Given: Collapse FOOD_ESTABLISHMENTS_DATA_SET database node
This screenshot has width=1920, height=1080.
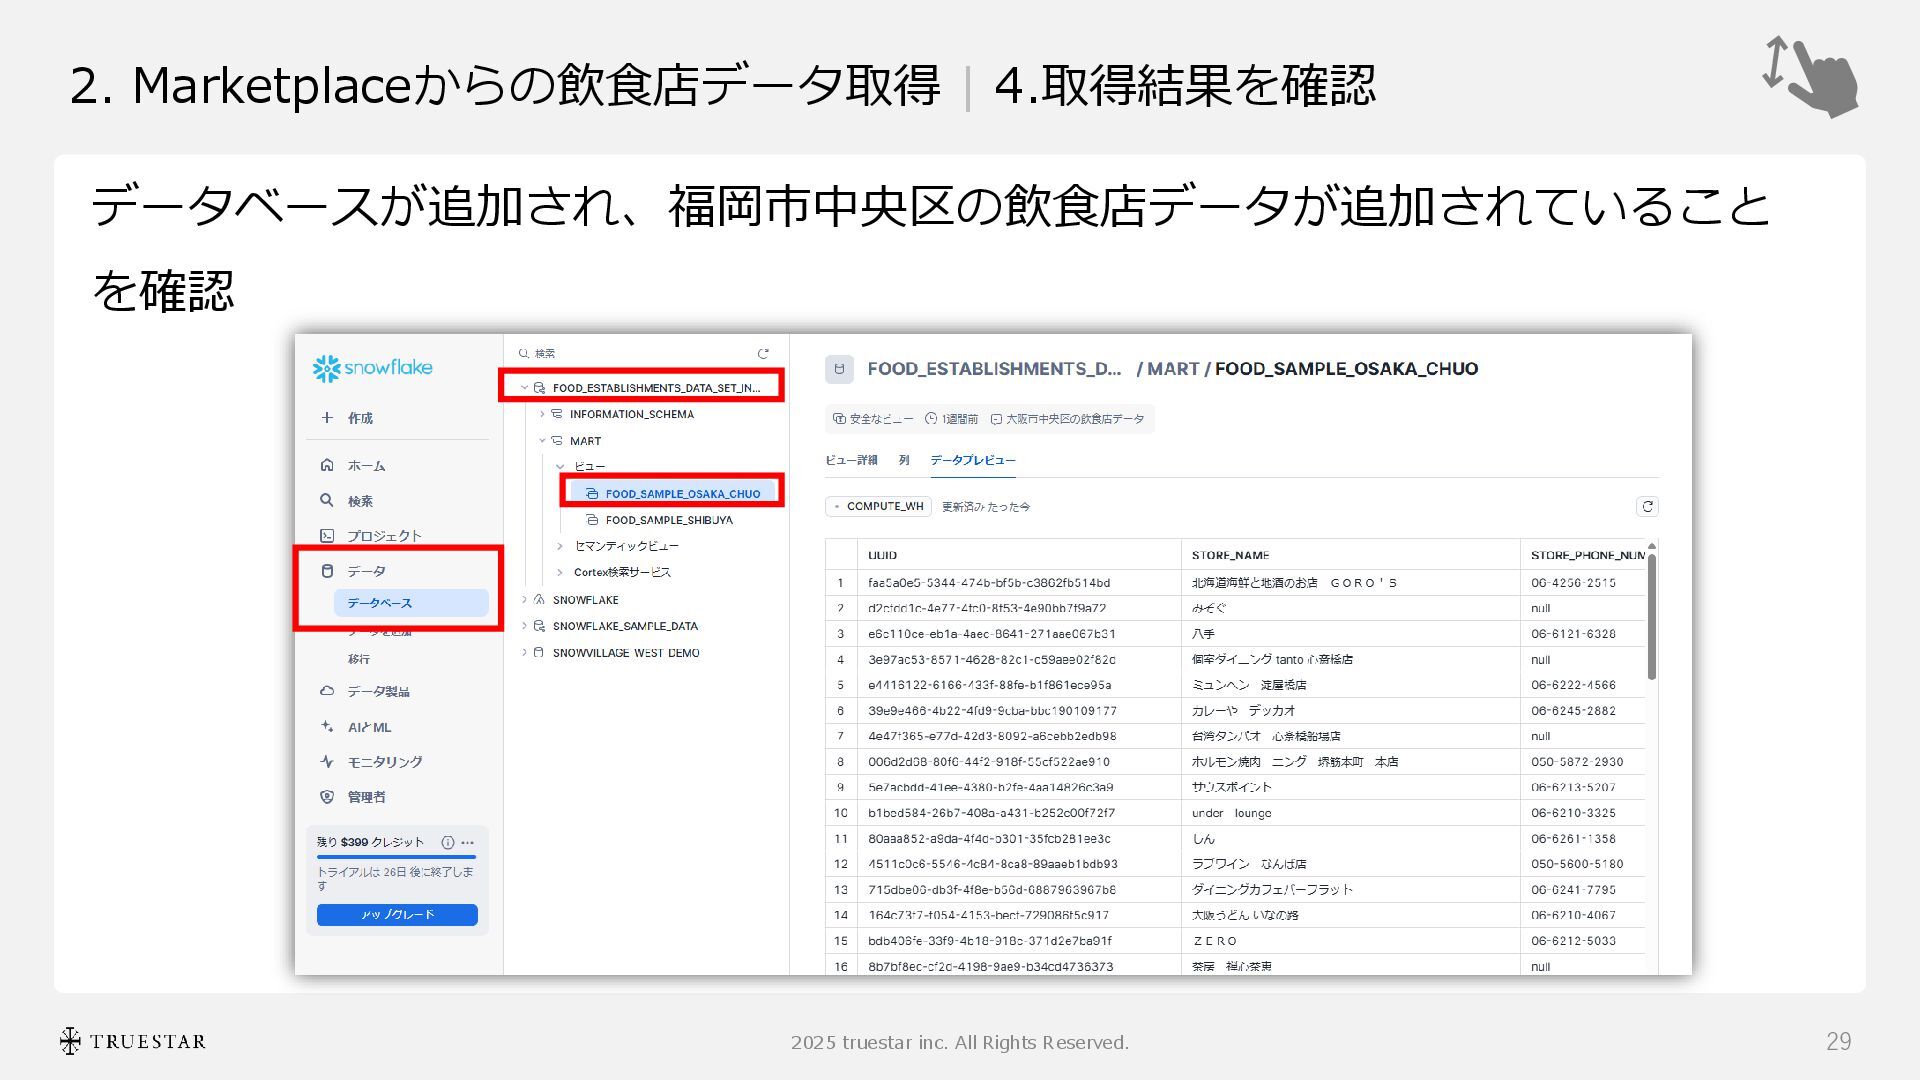Looking at the screenshot, I should [x=524, y=388].
